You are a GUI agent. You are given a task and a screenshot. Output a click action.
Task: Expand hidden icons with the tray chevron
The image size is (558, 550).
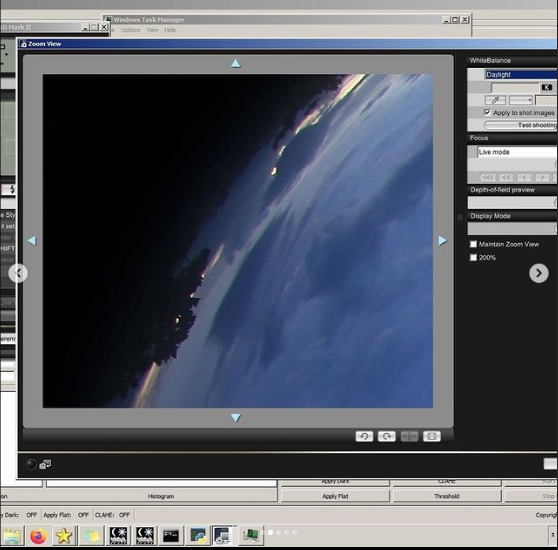click(x=553, y=535)
